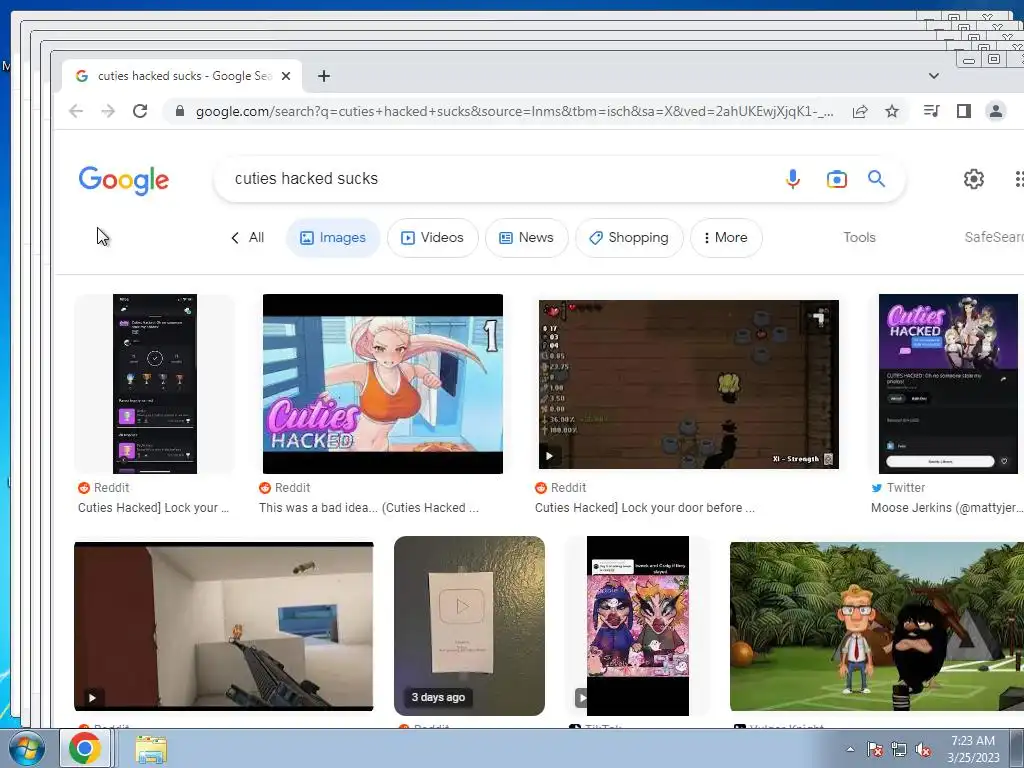
Task: Click the Twitter source label
Action: coord(905,488)
